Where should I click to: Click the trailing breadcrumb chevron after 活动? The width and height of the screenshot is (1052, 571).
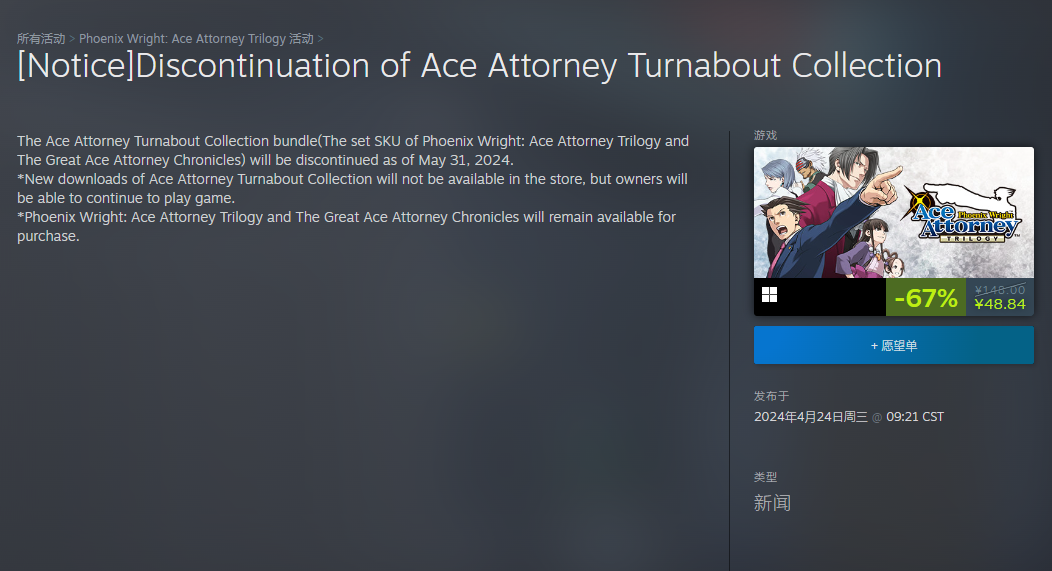(320, 39)
